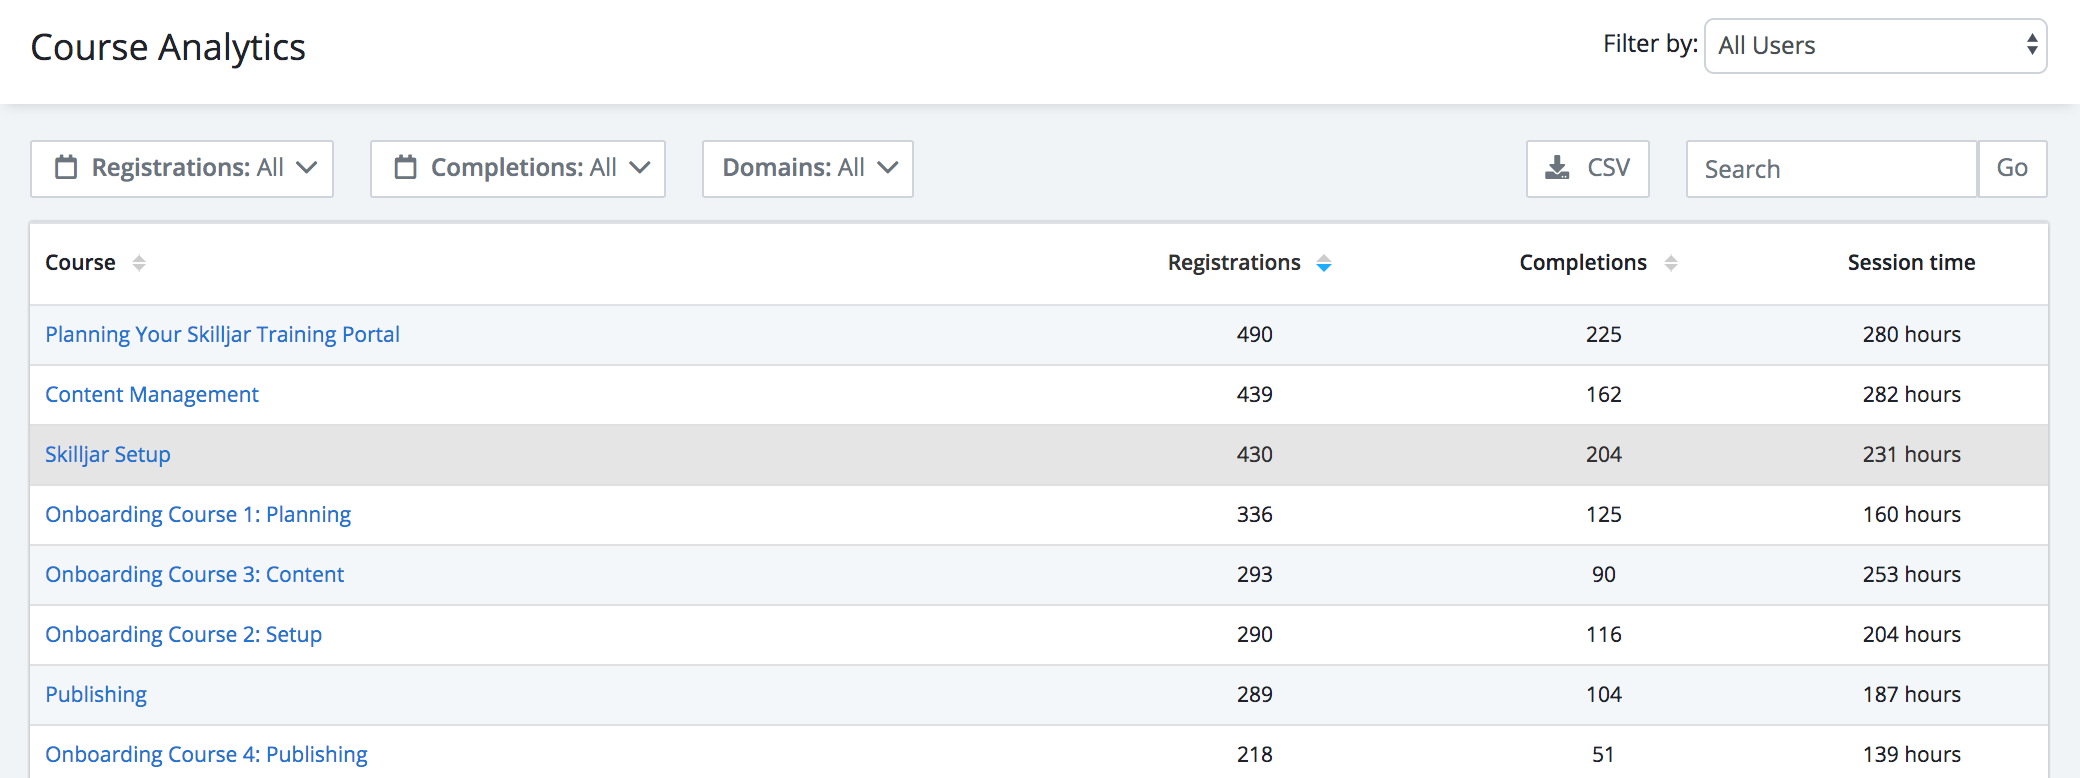The width and height of the screenshot is (2080, 778).
Task: Sort by Completions column arrows
Action: [x=1671, y=263]
